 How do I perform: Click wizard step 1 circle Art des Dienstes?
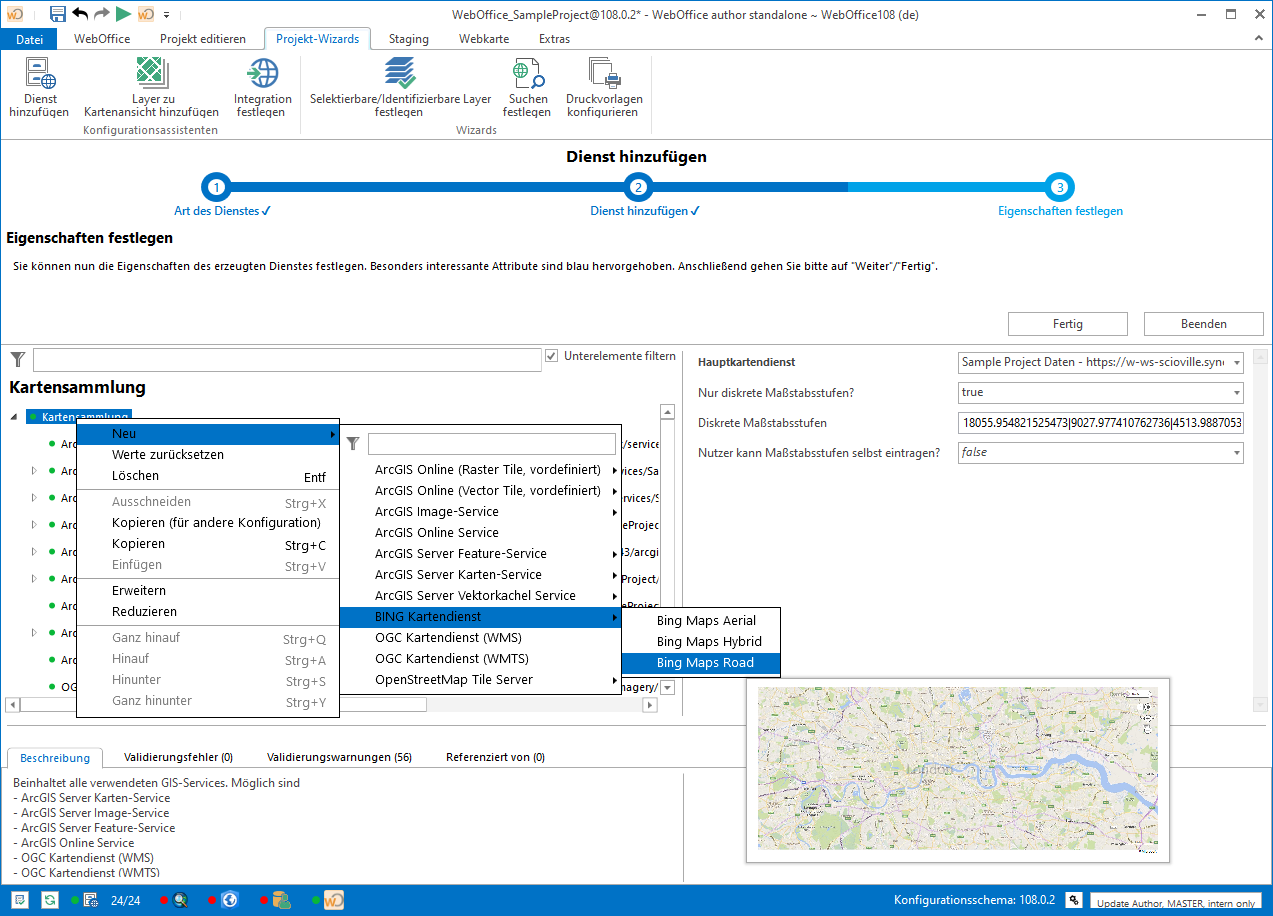(x=216, y=187)
